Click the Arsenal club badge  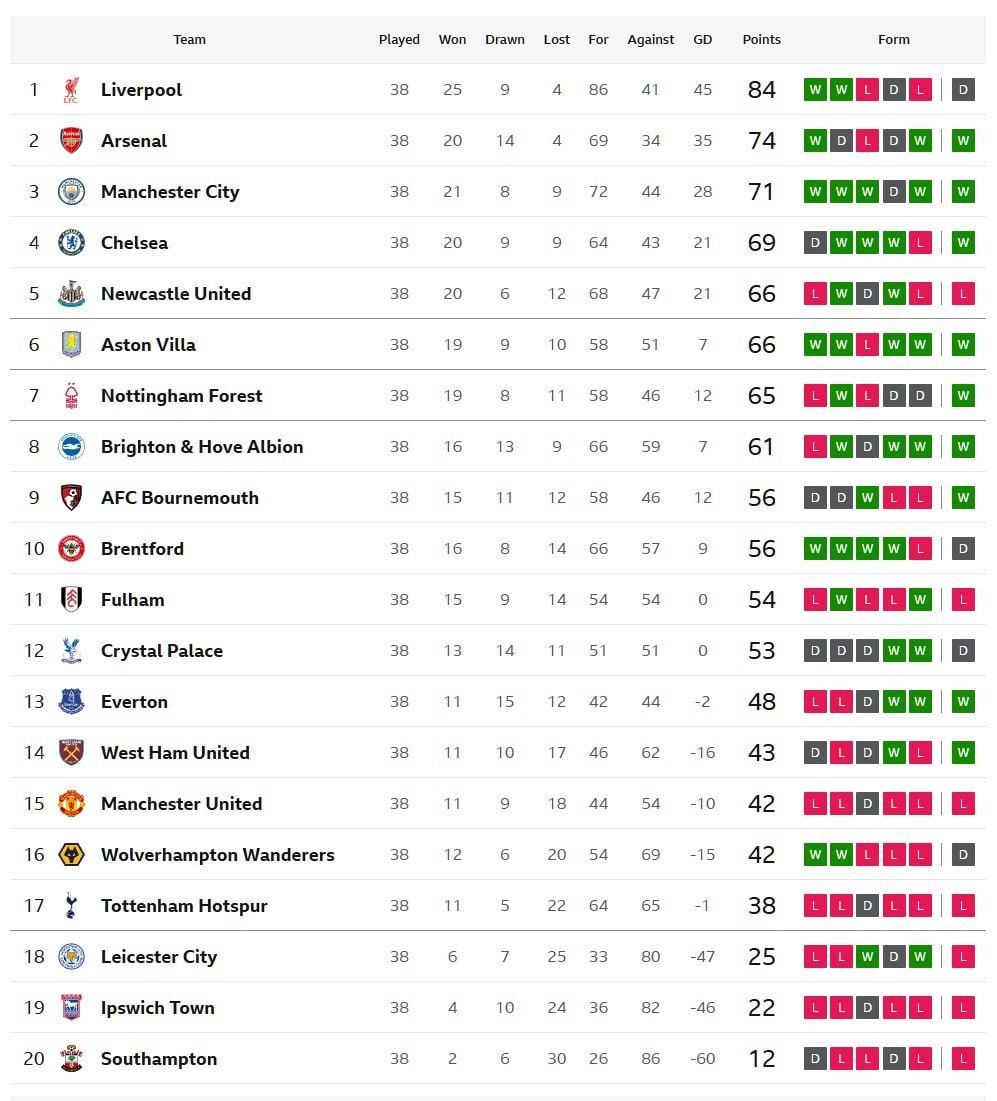(x=71, y=140)
